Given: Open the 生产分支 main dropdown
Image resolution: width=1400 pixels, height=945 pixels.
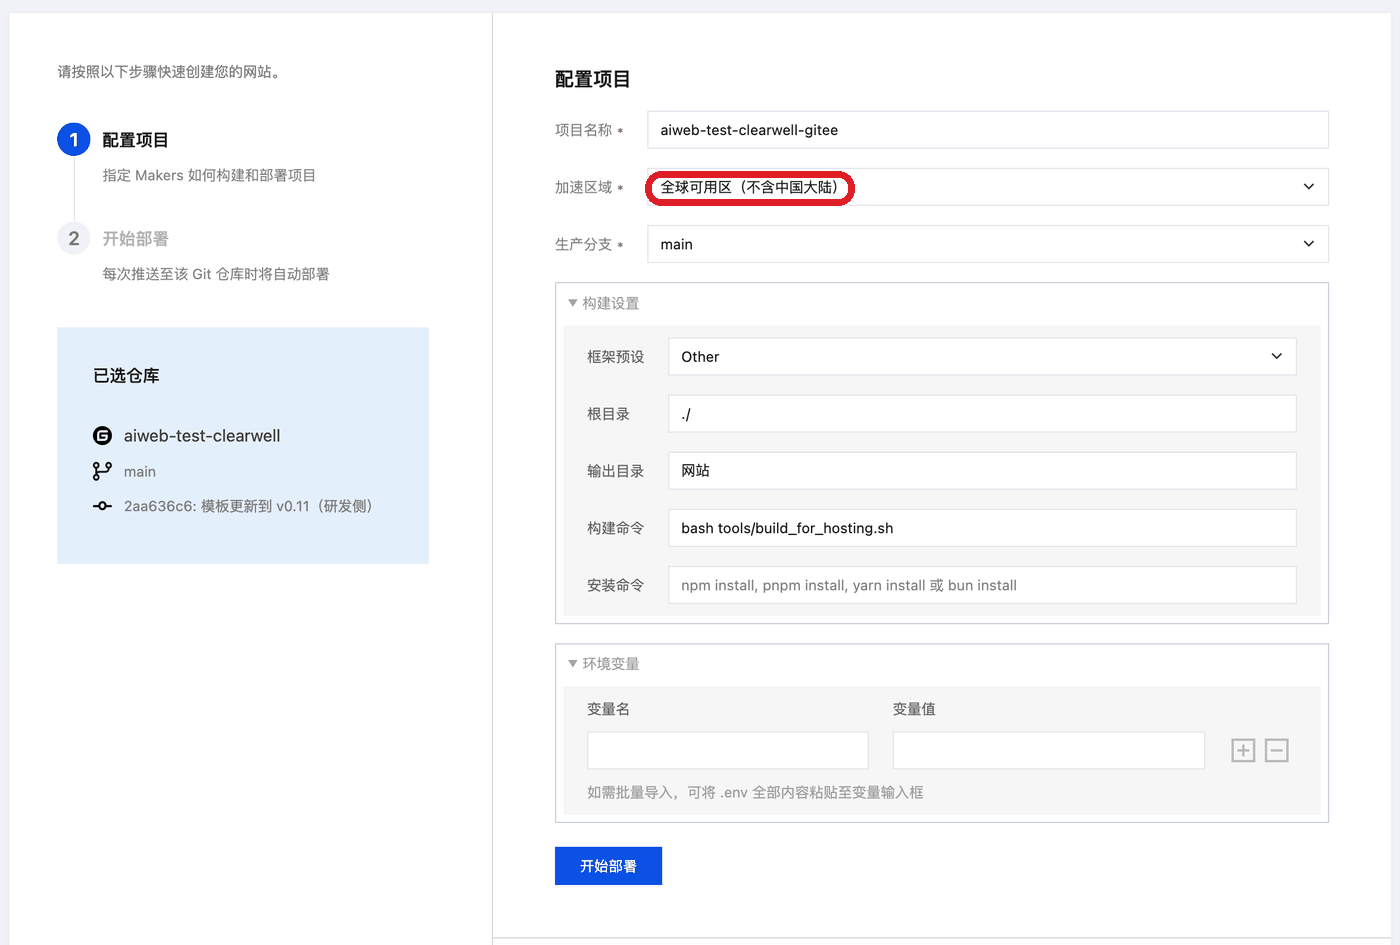Looking at the screenshot, I should 988,244.
